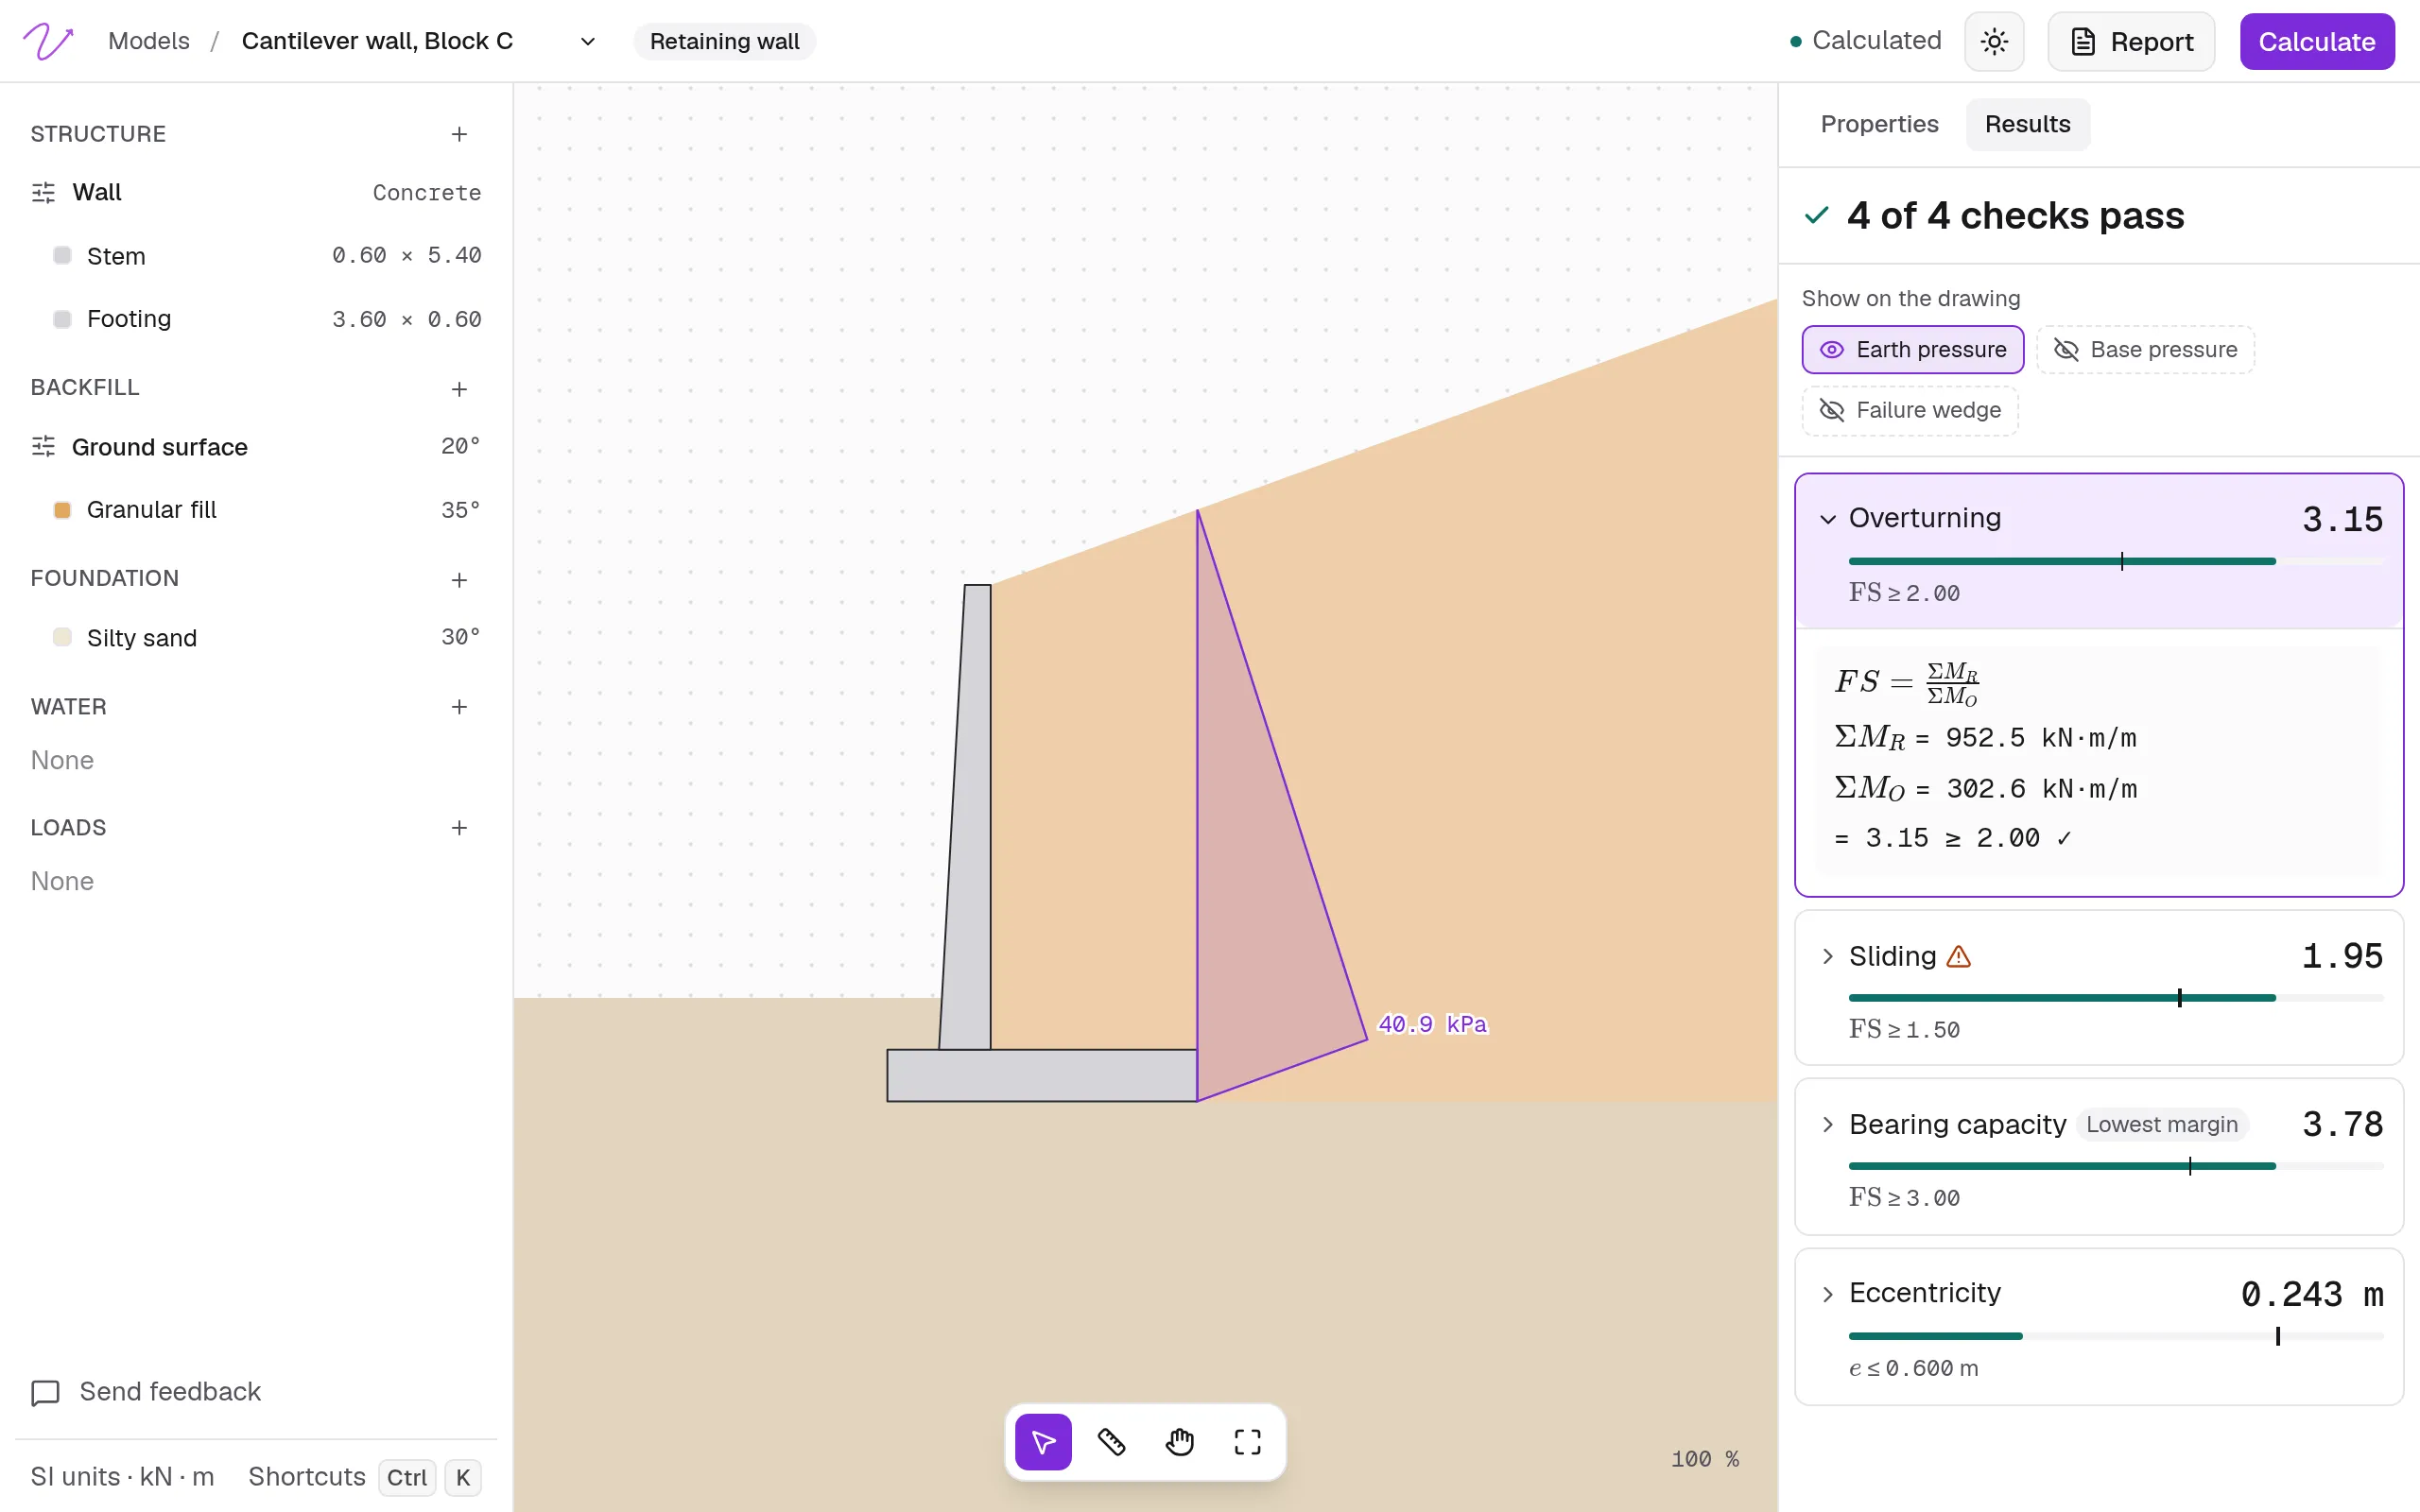2420x1512 pixels.
Task: Show Failure wedge on the drawing
Action: pos(1909,411)
